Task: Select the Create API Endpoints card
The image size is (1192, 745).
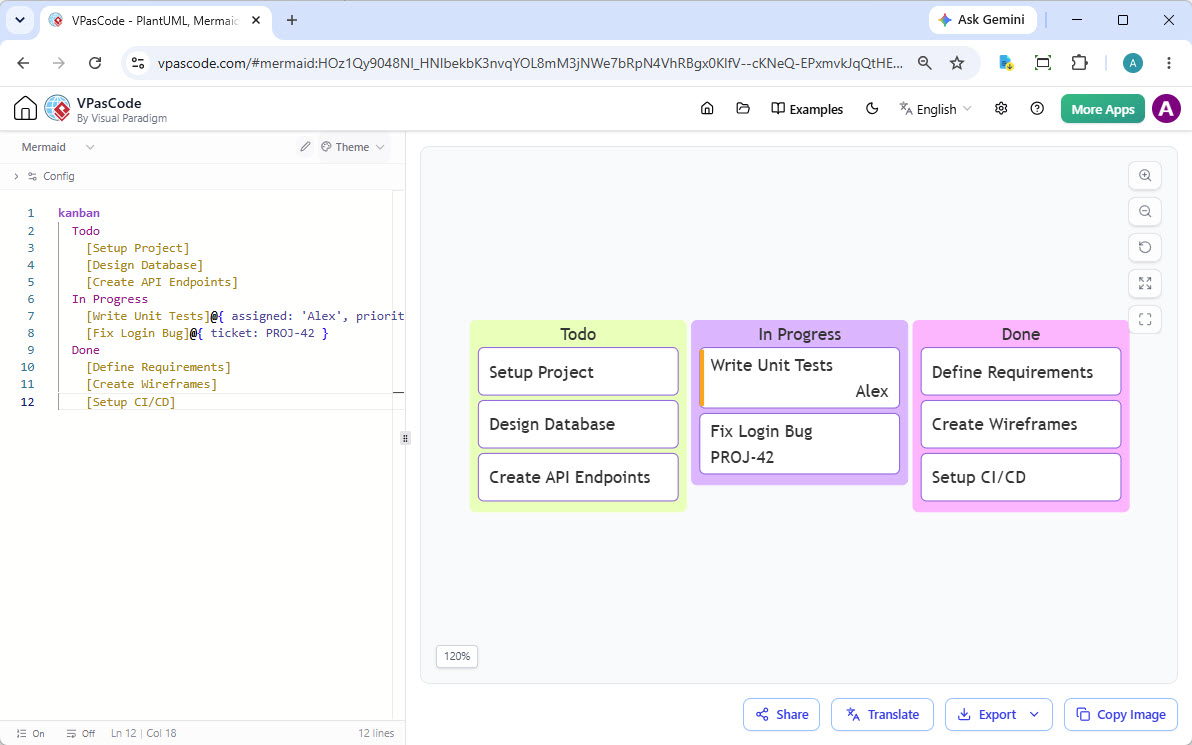Action: [578, 477]
